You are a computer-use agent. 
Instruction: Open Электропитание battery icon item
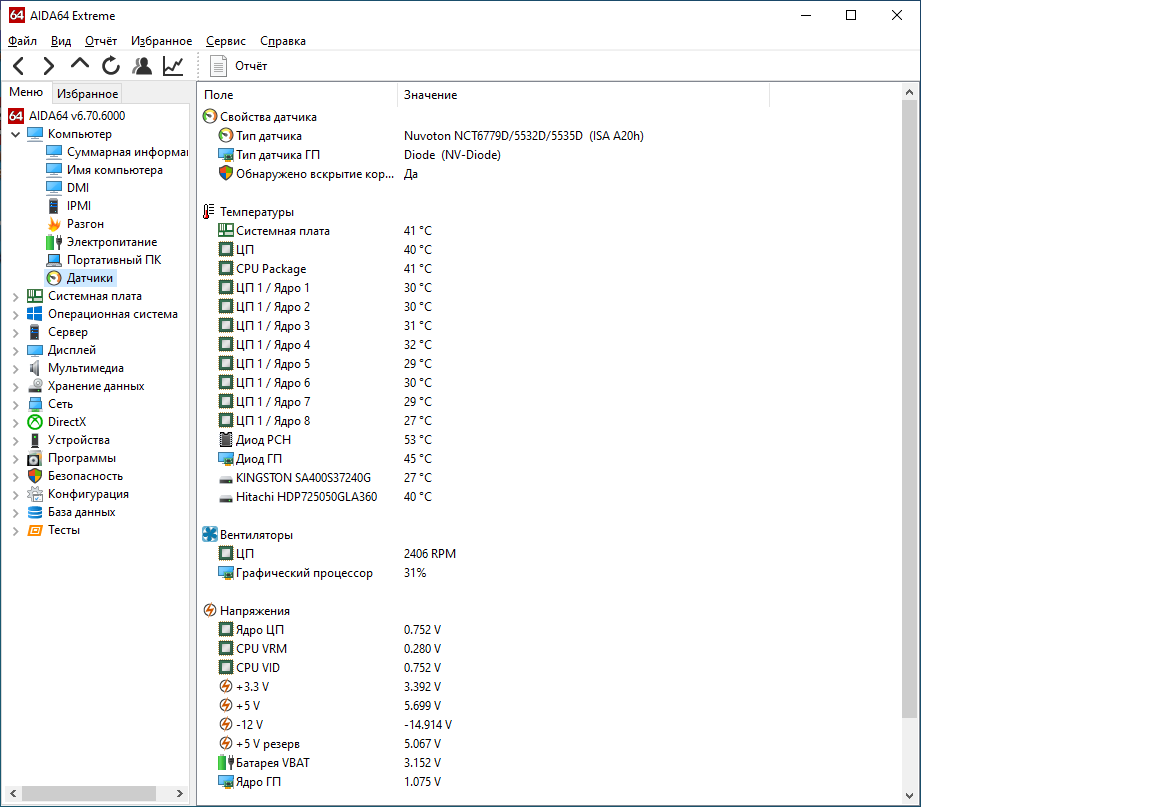(x=54, y=242)
